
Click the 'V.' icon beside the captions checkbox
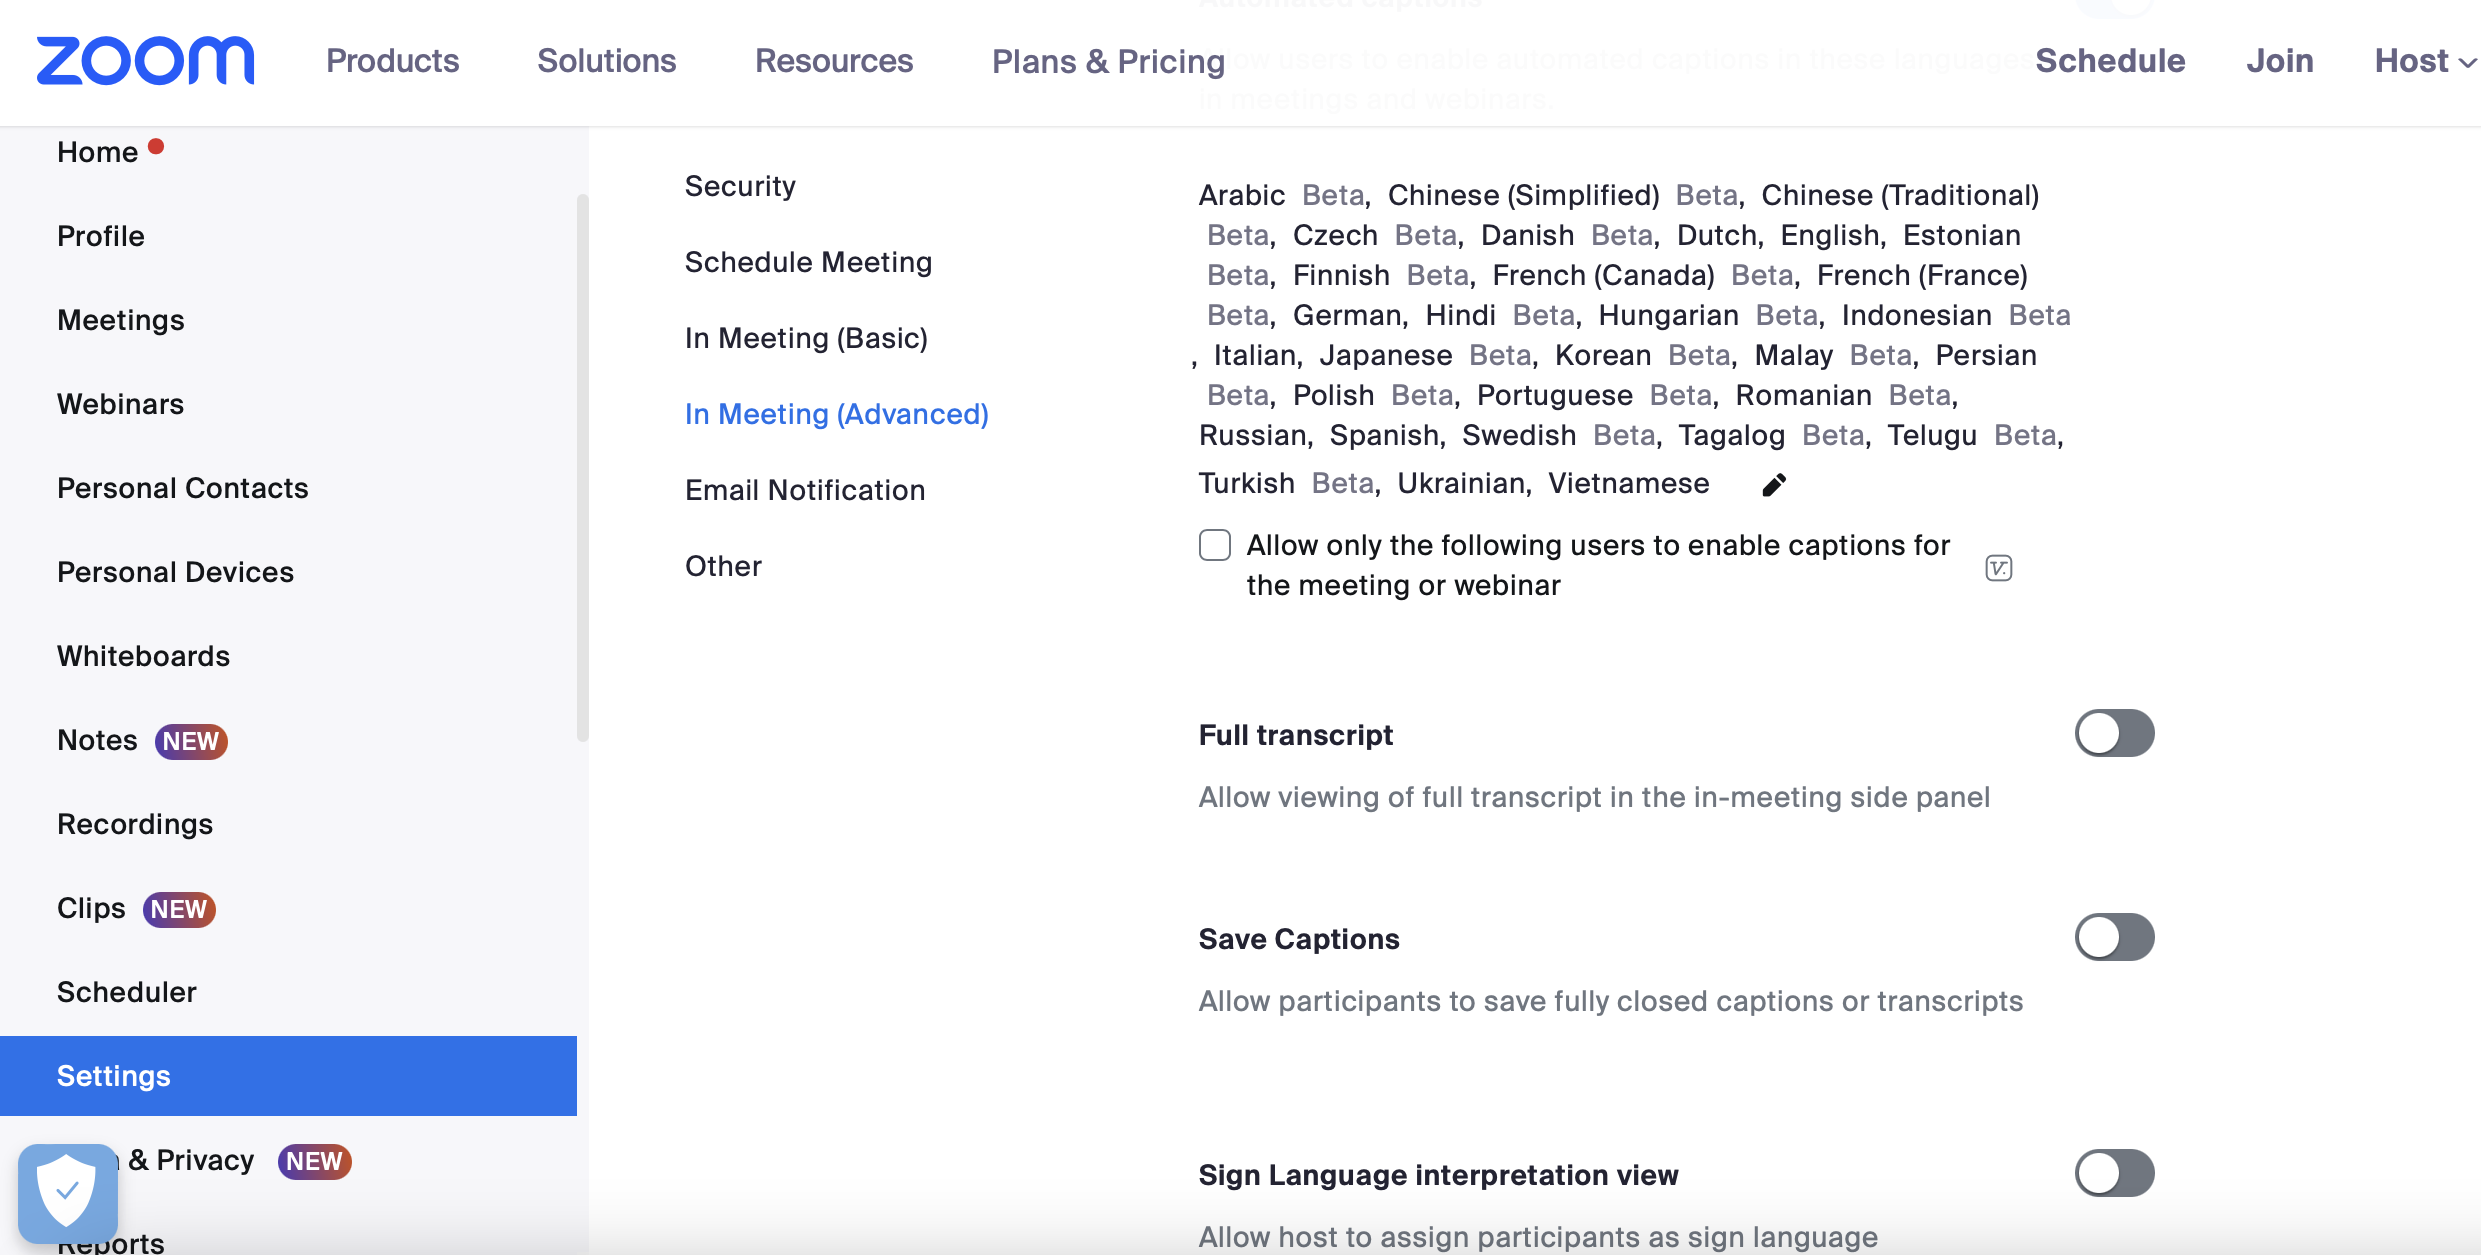click(1997, 568)
